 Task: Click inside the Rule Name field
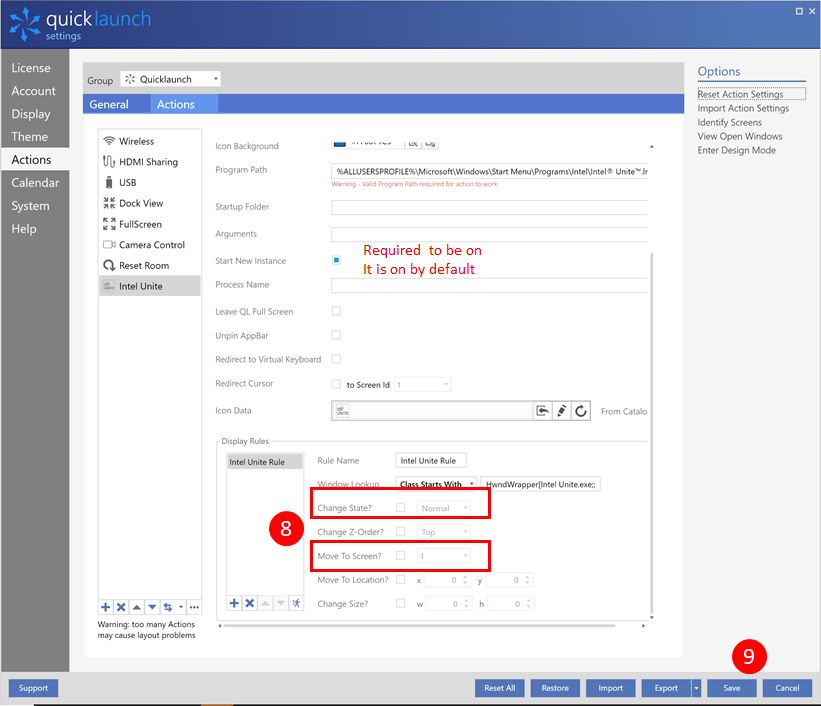[430, 460]
